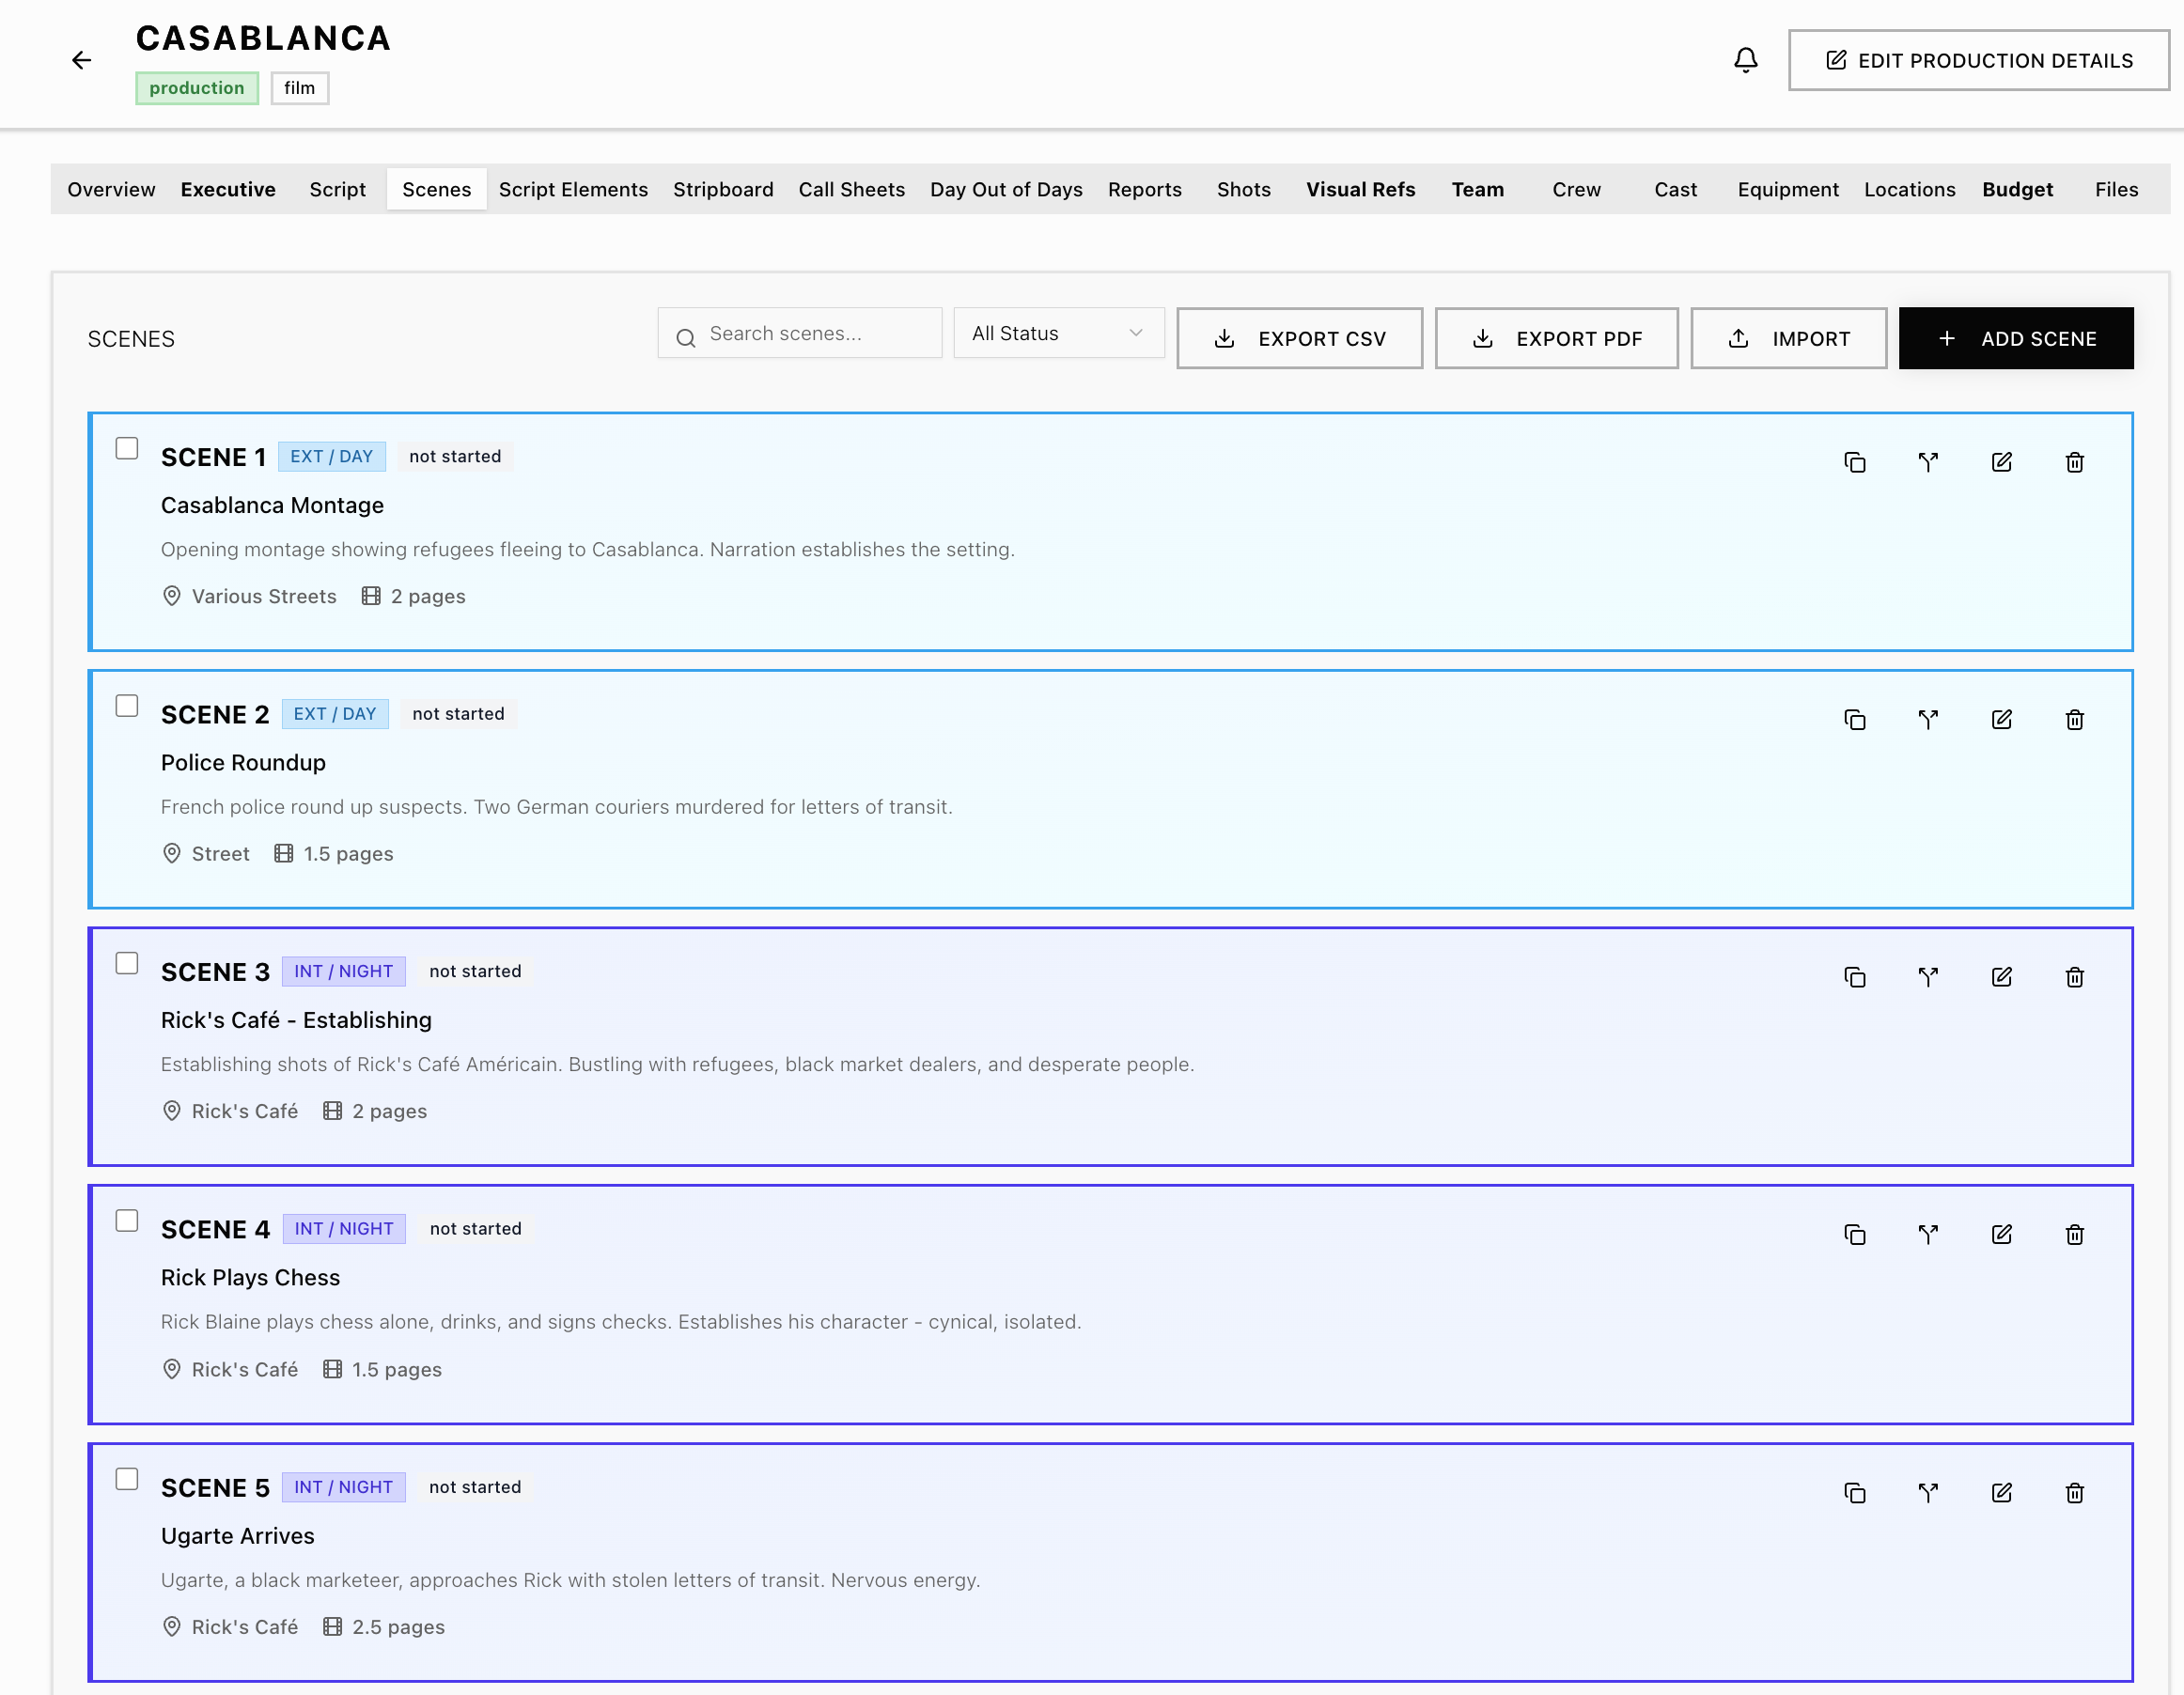Check the Scene 1 selection checkbox
2184x1695 pixels.
coord(127,449)
